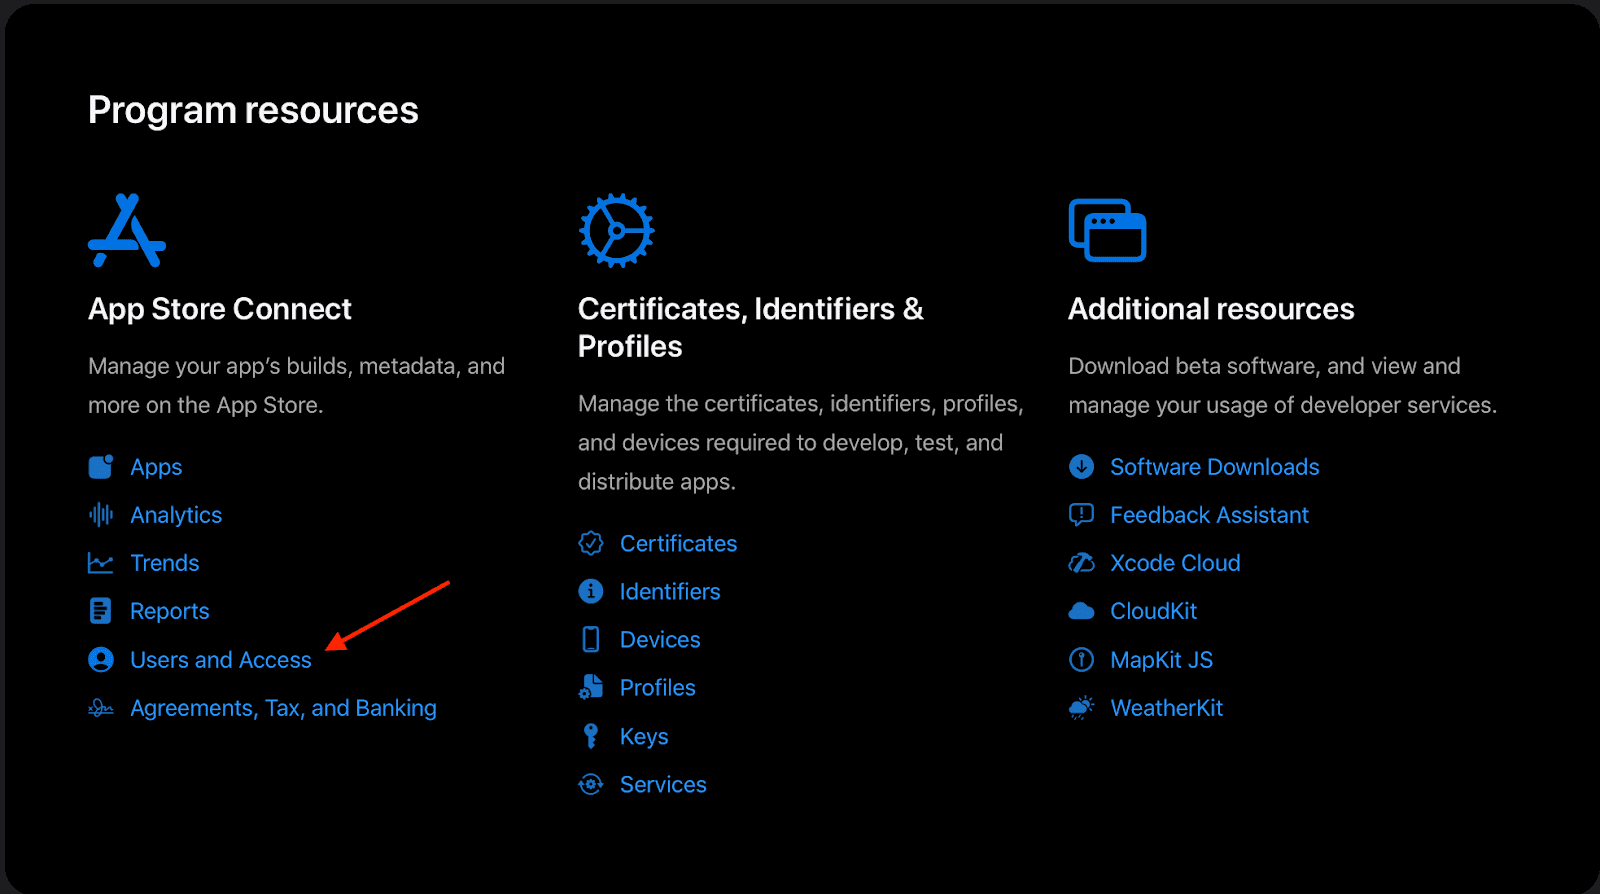Go to Trends
Image resolution: width=1600 pixels, height=894 pixels.
pos(165,563)
